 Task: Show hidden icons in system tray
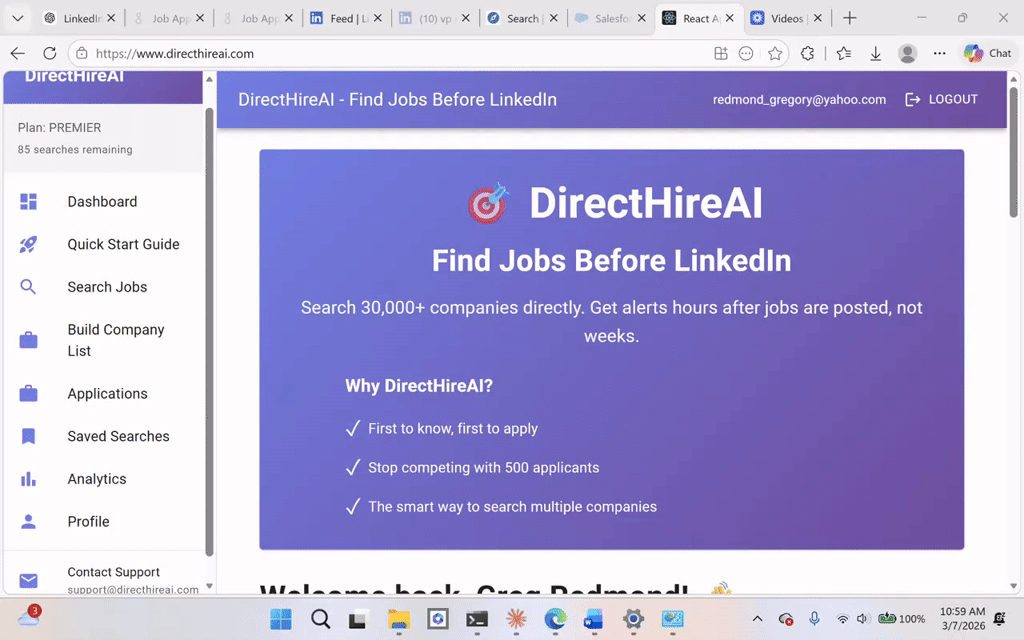click(756, 619)
